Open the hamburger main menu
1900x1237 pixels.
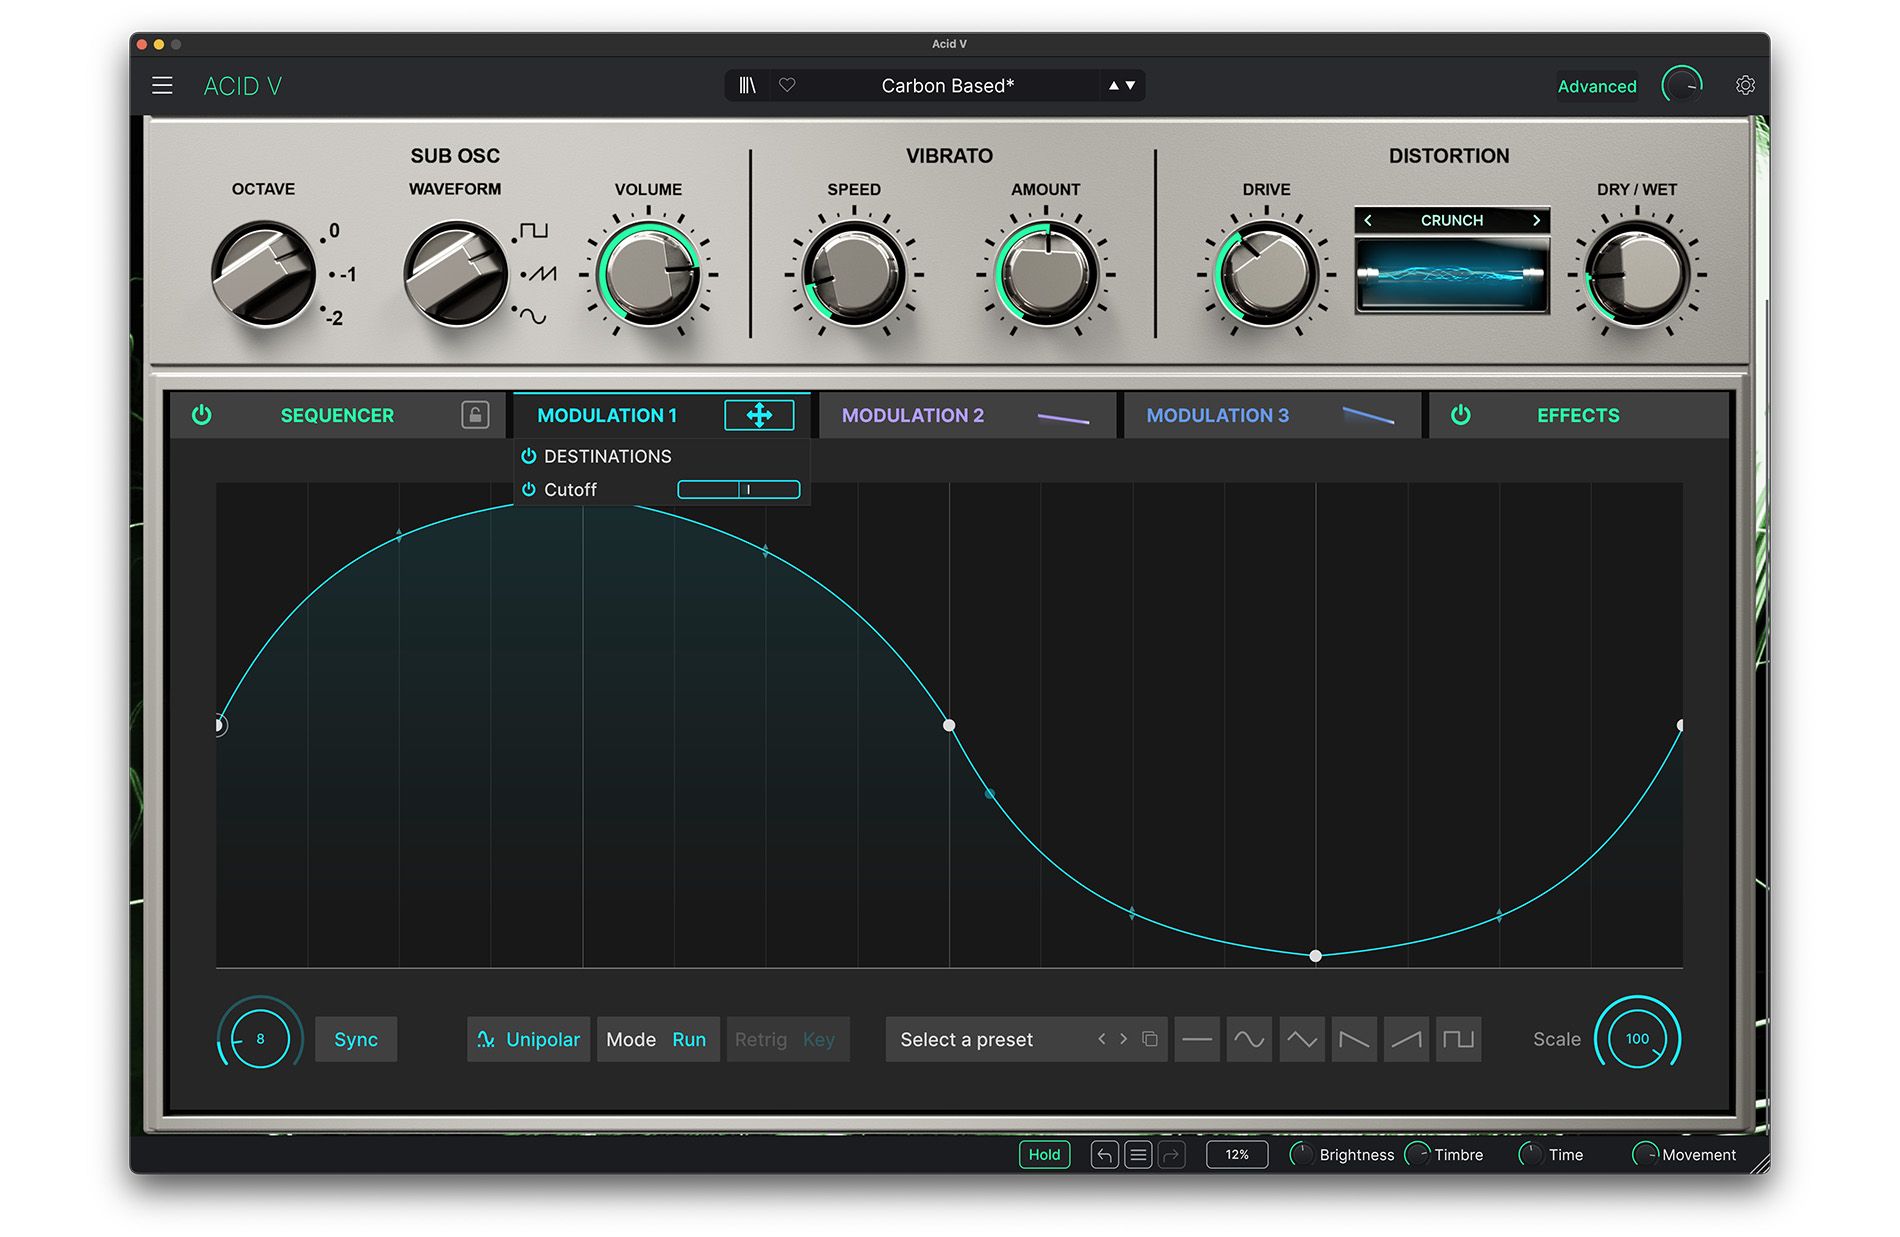click(x=162, y=86)
